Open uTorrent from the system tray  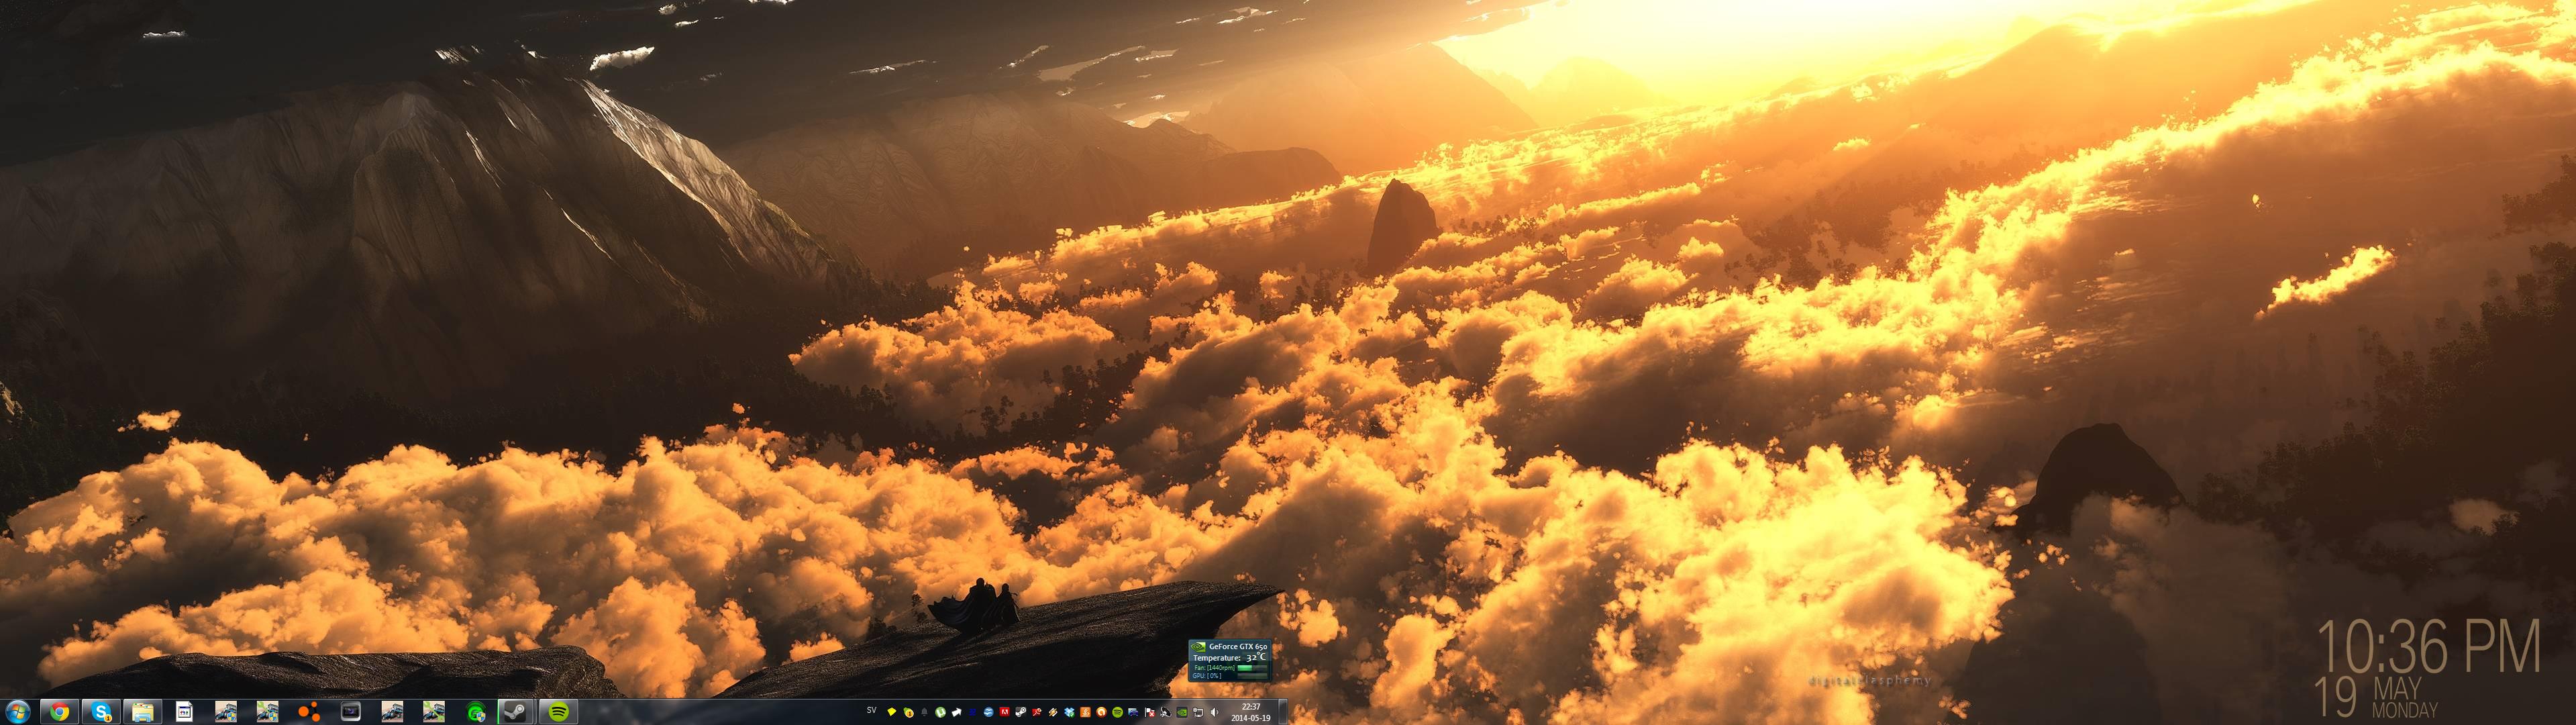941,712
